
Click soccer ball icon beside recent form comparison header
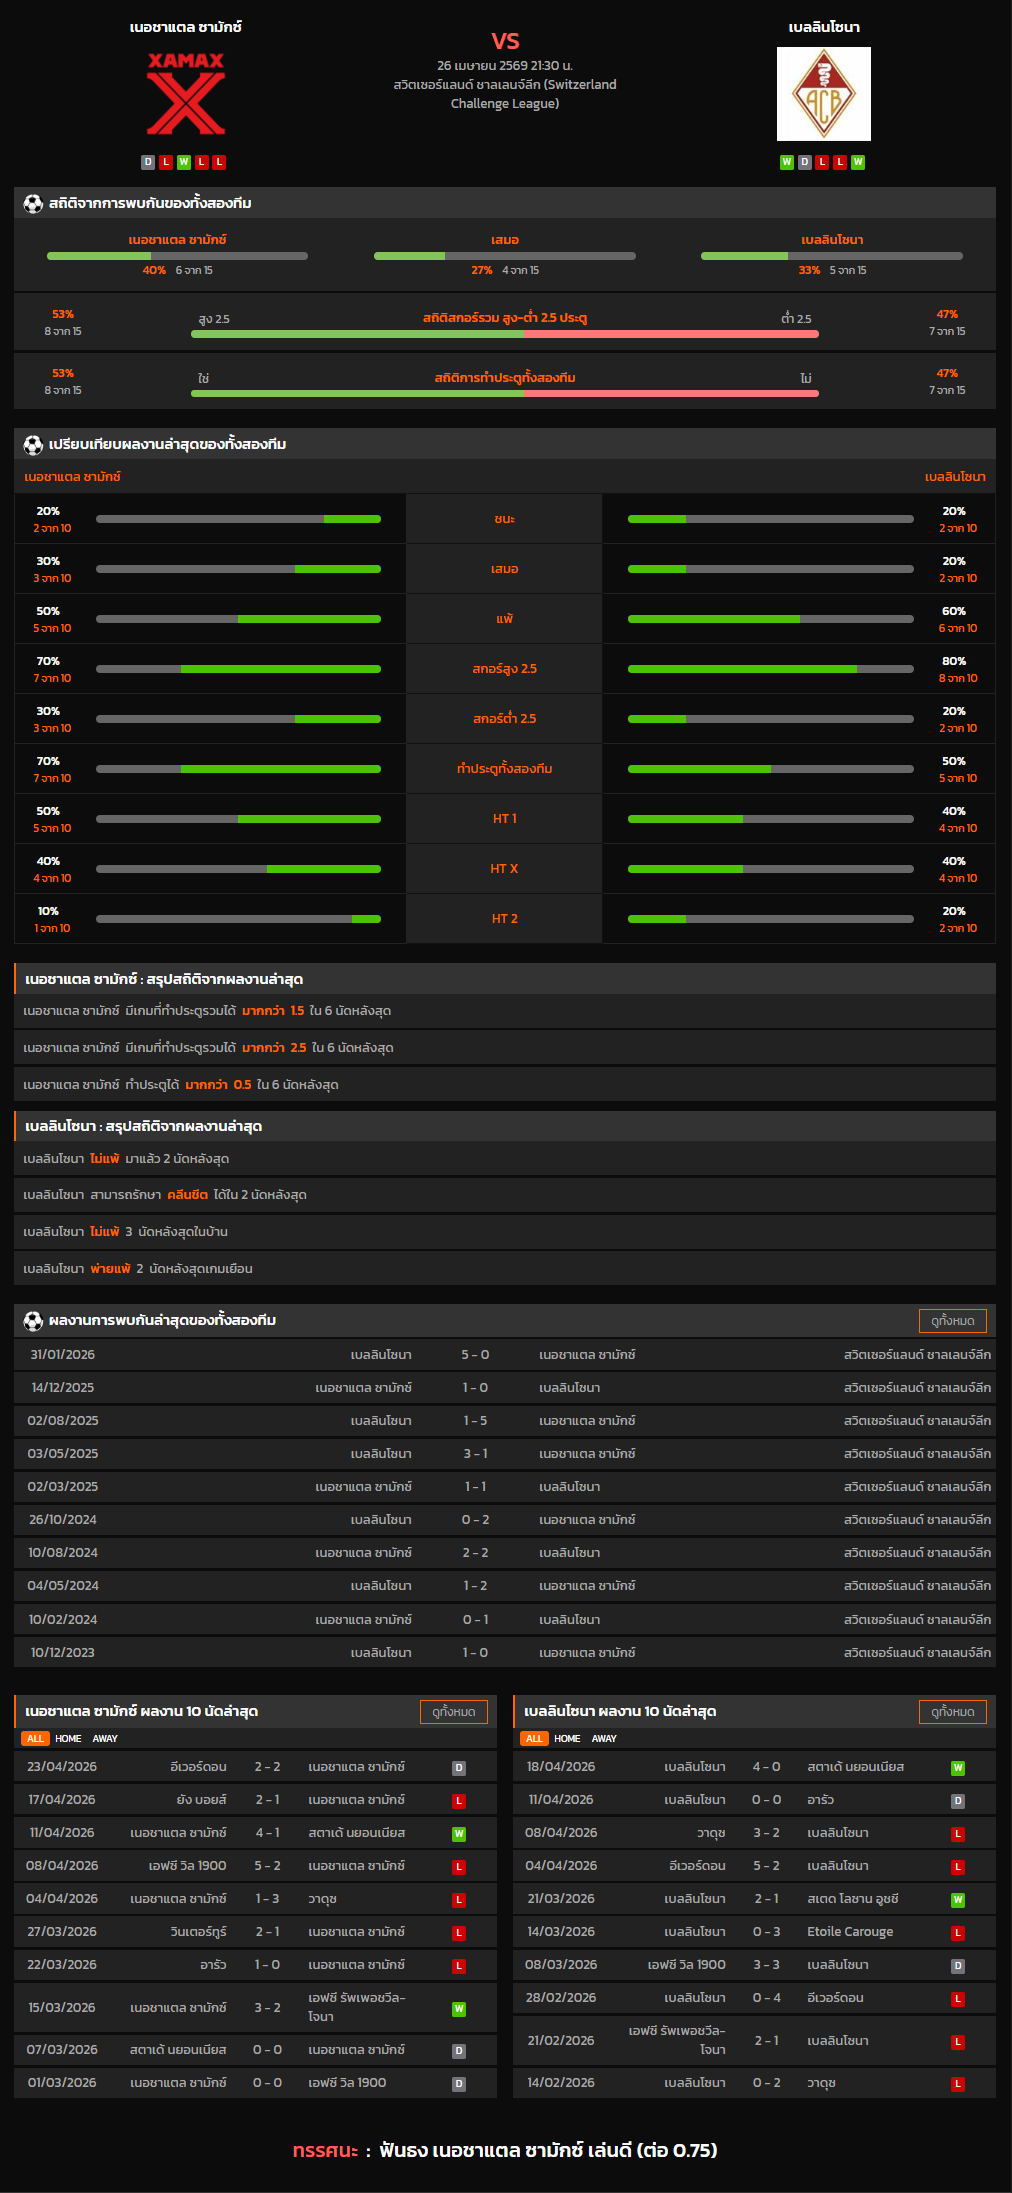pyautogui.click(x=33, y=444)
